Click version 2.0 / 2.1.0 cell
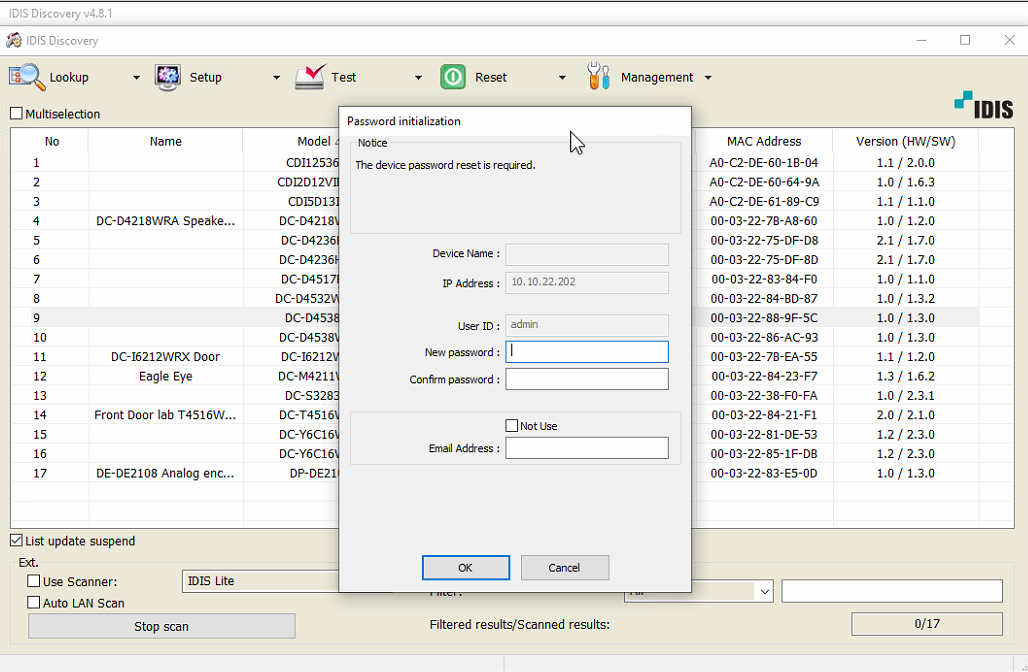The image size is (1028, 672). pyautogui.click(x=905, y=415)
